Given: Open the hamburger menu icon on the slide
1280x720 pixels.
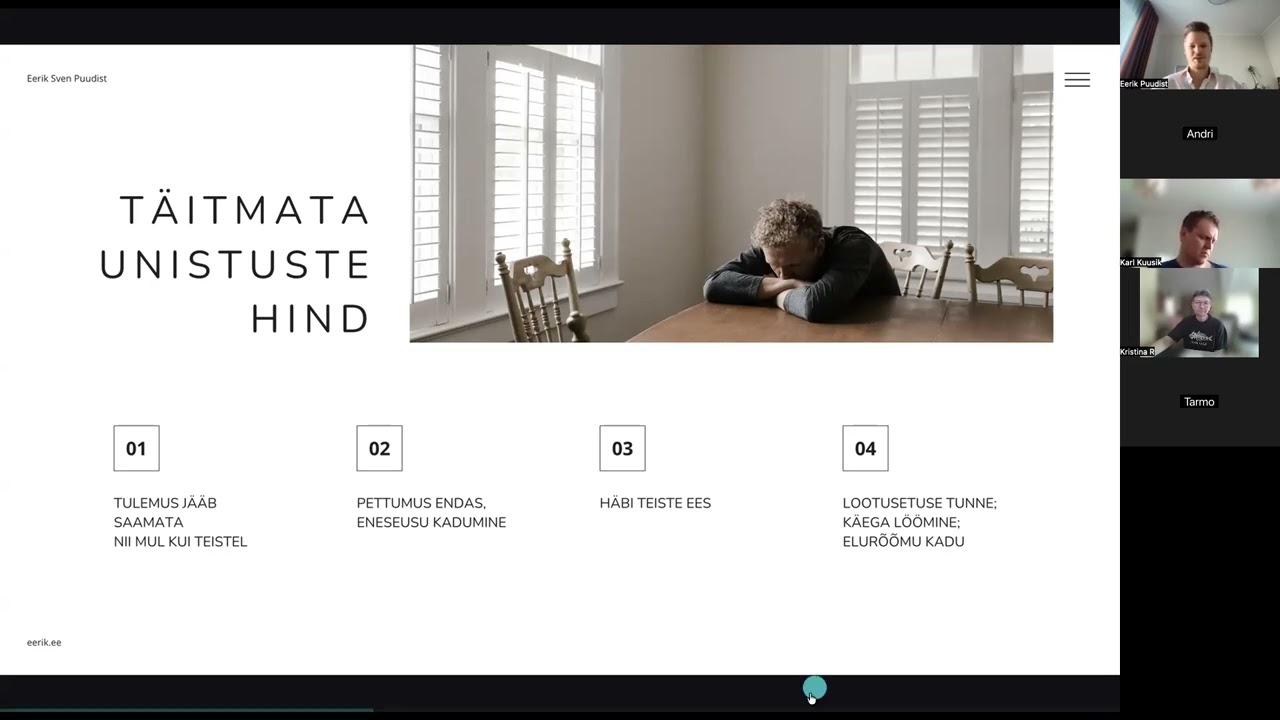Looking at the screenshot, I should click(1077, 80).
